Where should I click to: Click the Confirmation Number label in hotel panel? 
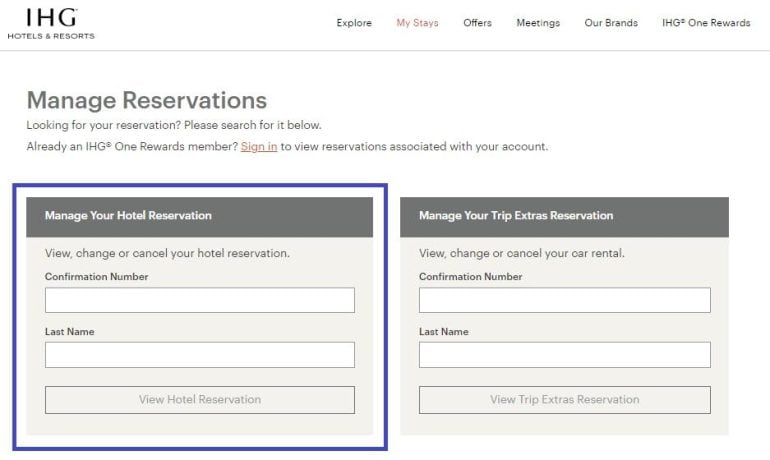click(96, 277)
